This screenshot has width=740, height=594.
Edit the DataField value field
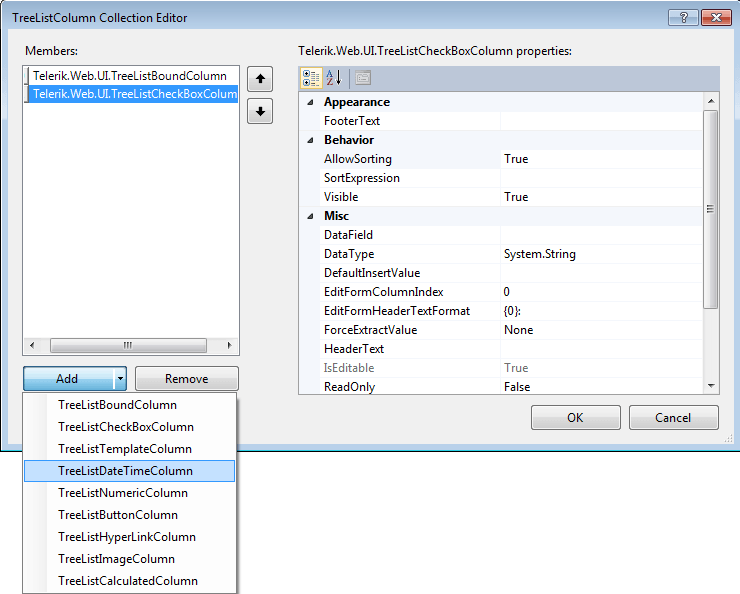601,235
